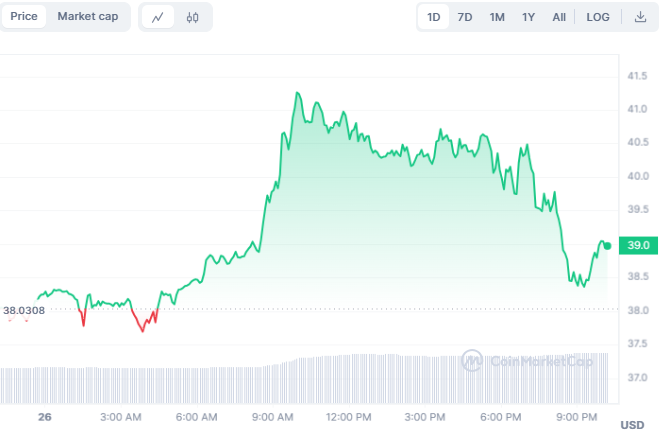Select the Market cap tab

coord(87,17)
